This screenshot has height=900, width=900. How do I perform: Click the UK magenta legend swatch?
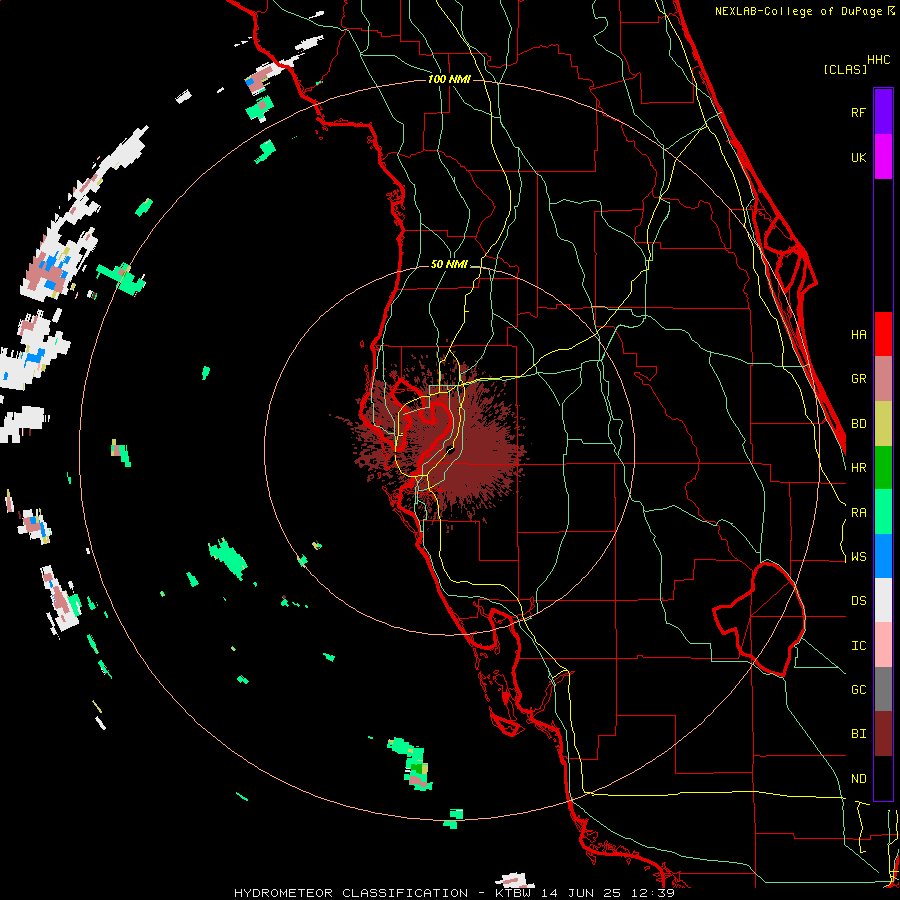click(x=883, y=157)
